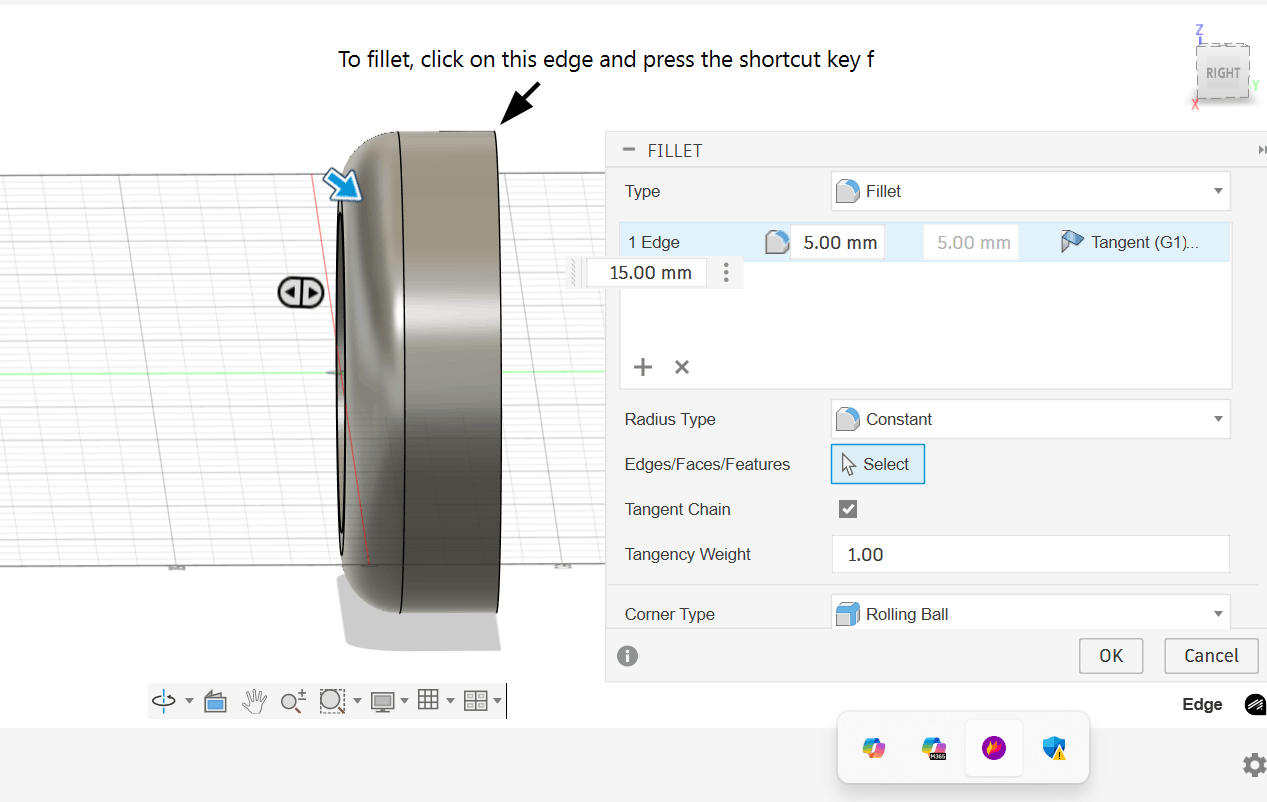
Task: Click the Select button for Edges/Faces/Features
Action: (x=878, y=464)
